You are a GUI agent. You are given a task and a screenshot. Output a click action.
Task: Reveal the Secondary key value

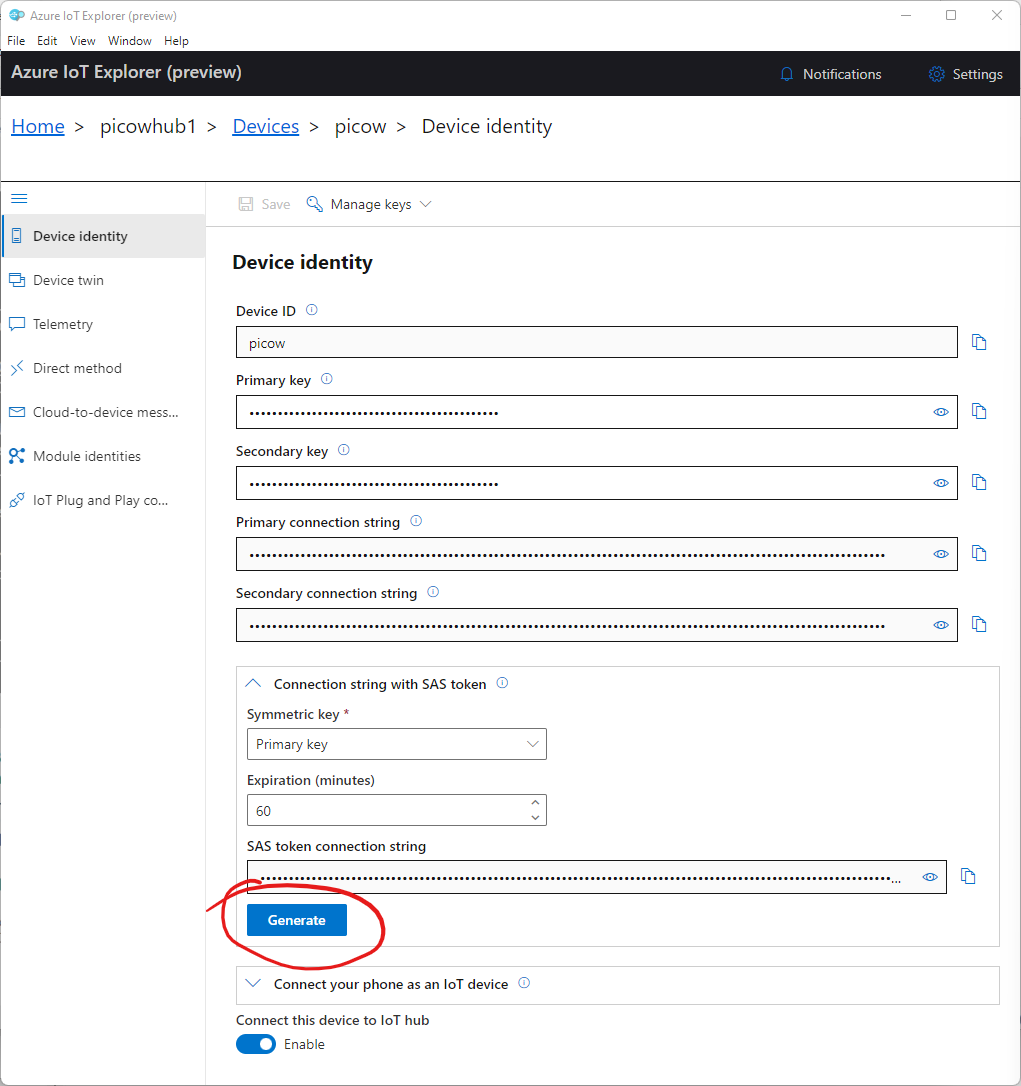click(941, 483)
